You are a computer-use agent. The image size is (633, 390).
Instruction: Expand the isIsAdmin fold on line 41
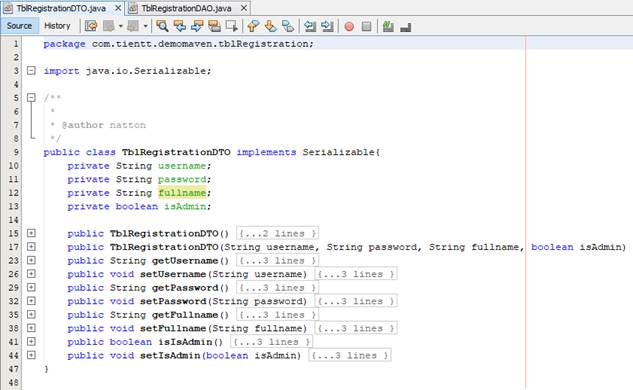coord(31,342)
